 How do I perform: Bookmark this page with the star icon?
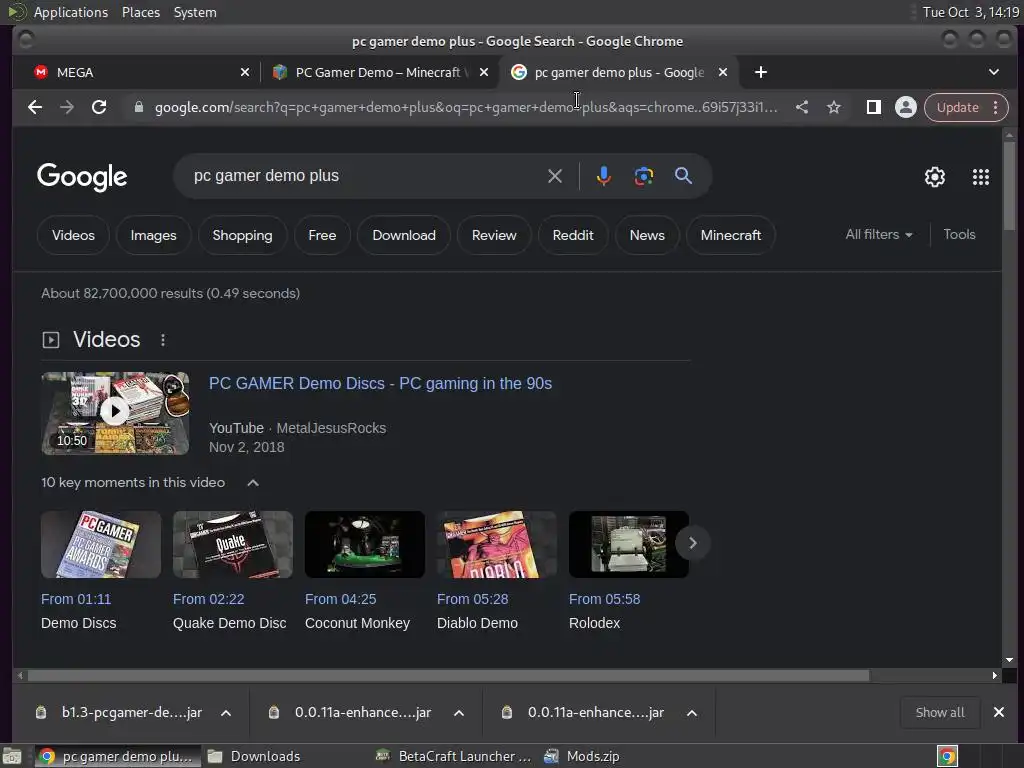tap(834, 107)
